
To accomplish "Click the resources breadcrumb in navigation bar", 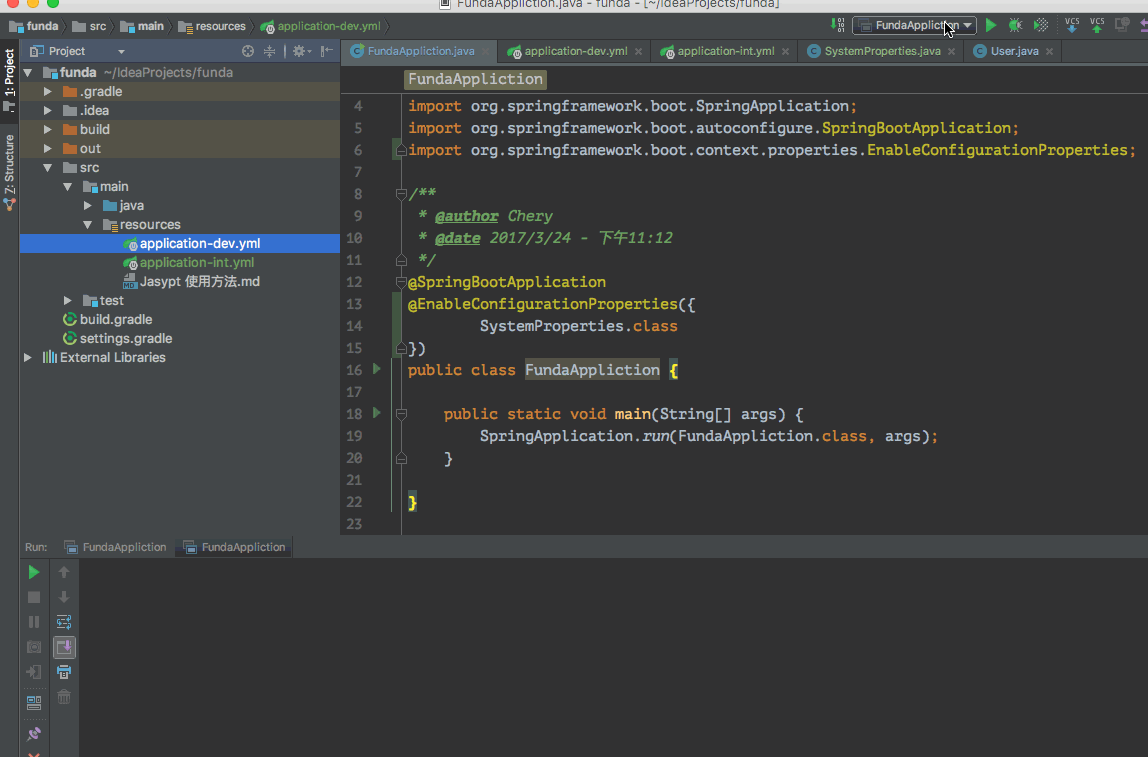I will tap(212, 26).
